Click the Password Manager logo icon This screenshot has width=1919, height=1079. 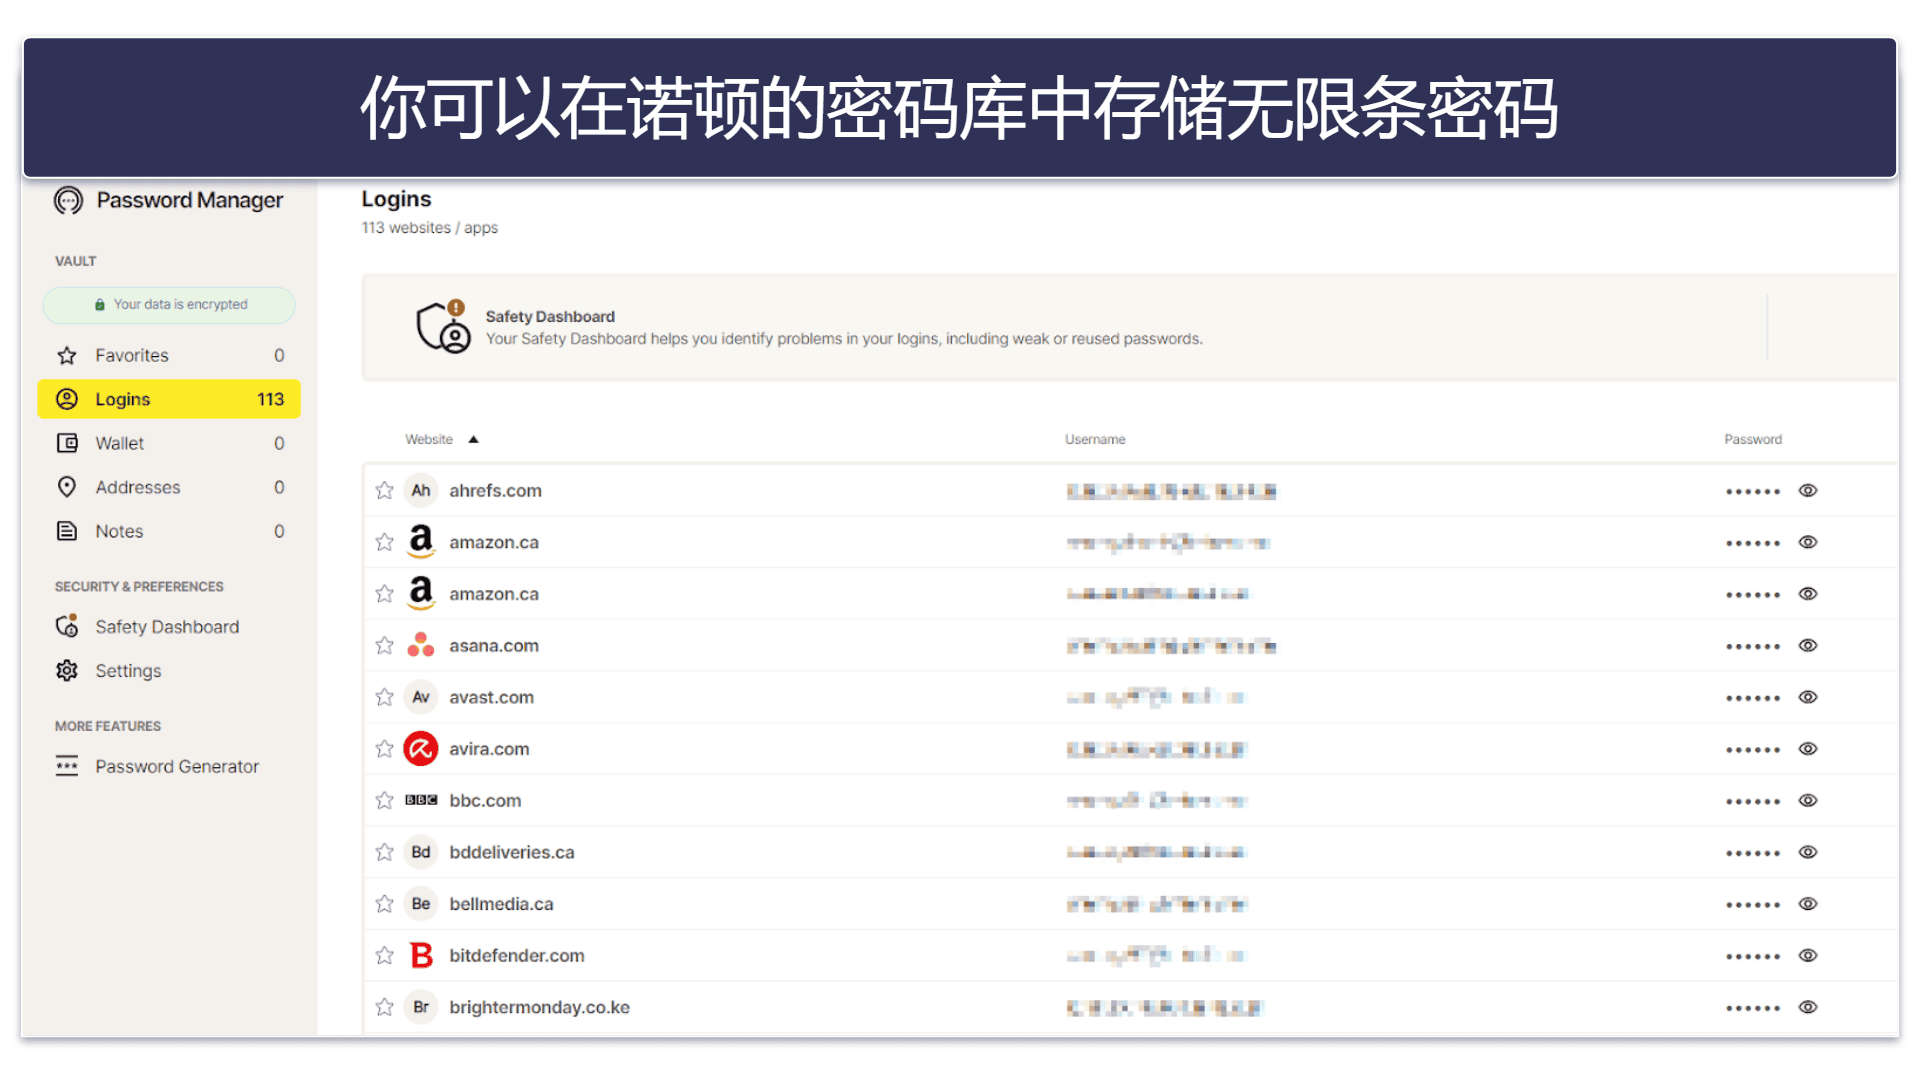click(x=68, y=201)
